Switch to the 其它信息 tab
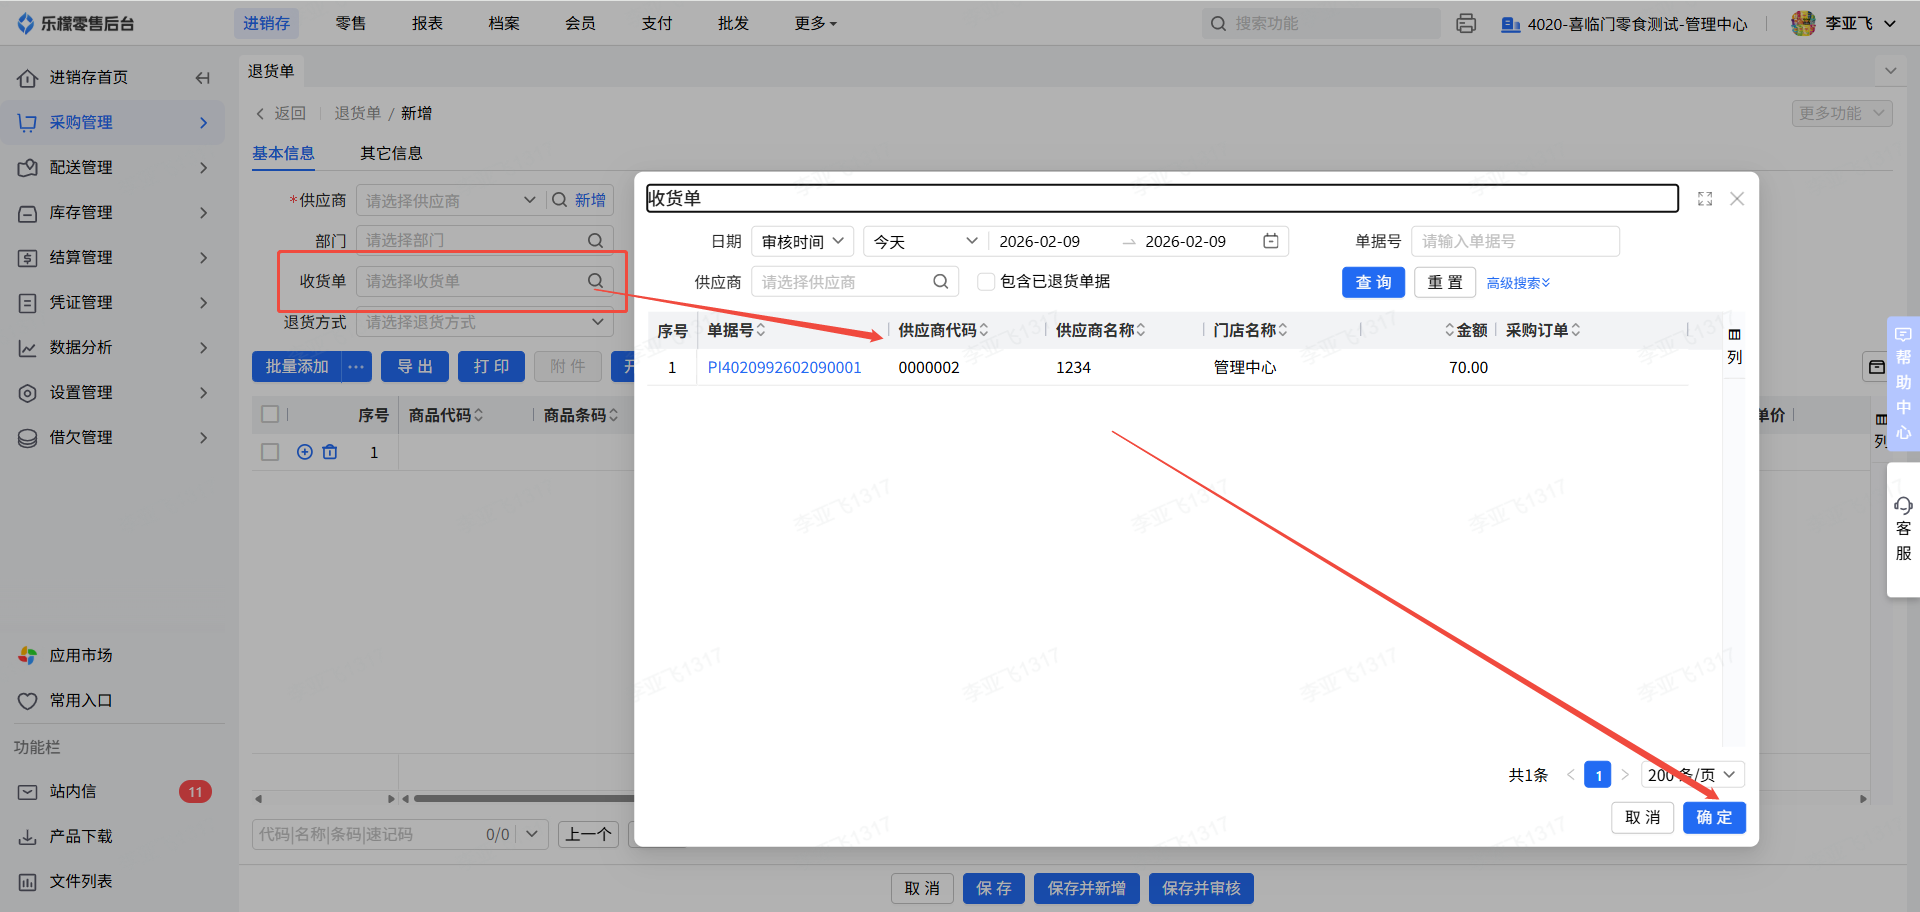Viewport: 1920px width, 912px height. [391, 153]
